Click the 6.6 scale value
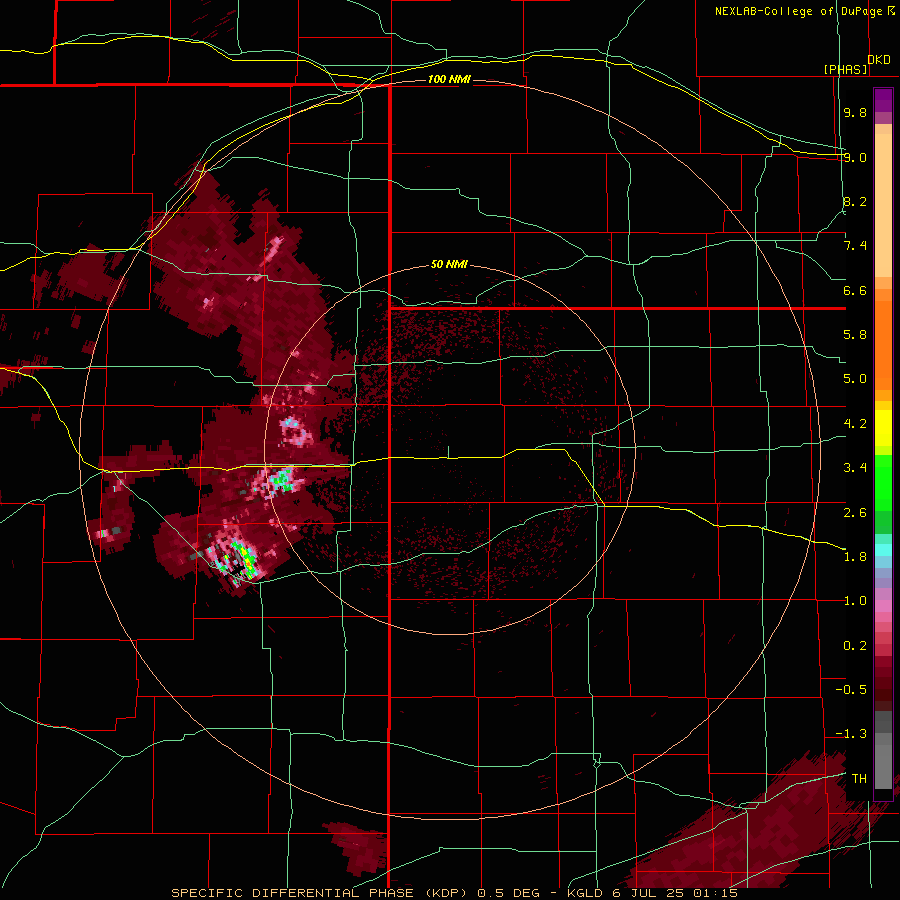This screenshot has width=900, height=900. [x=855, y=290]
